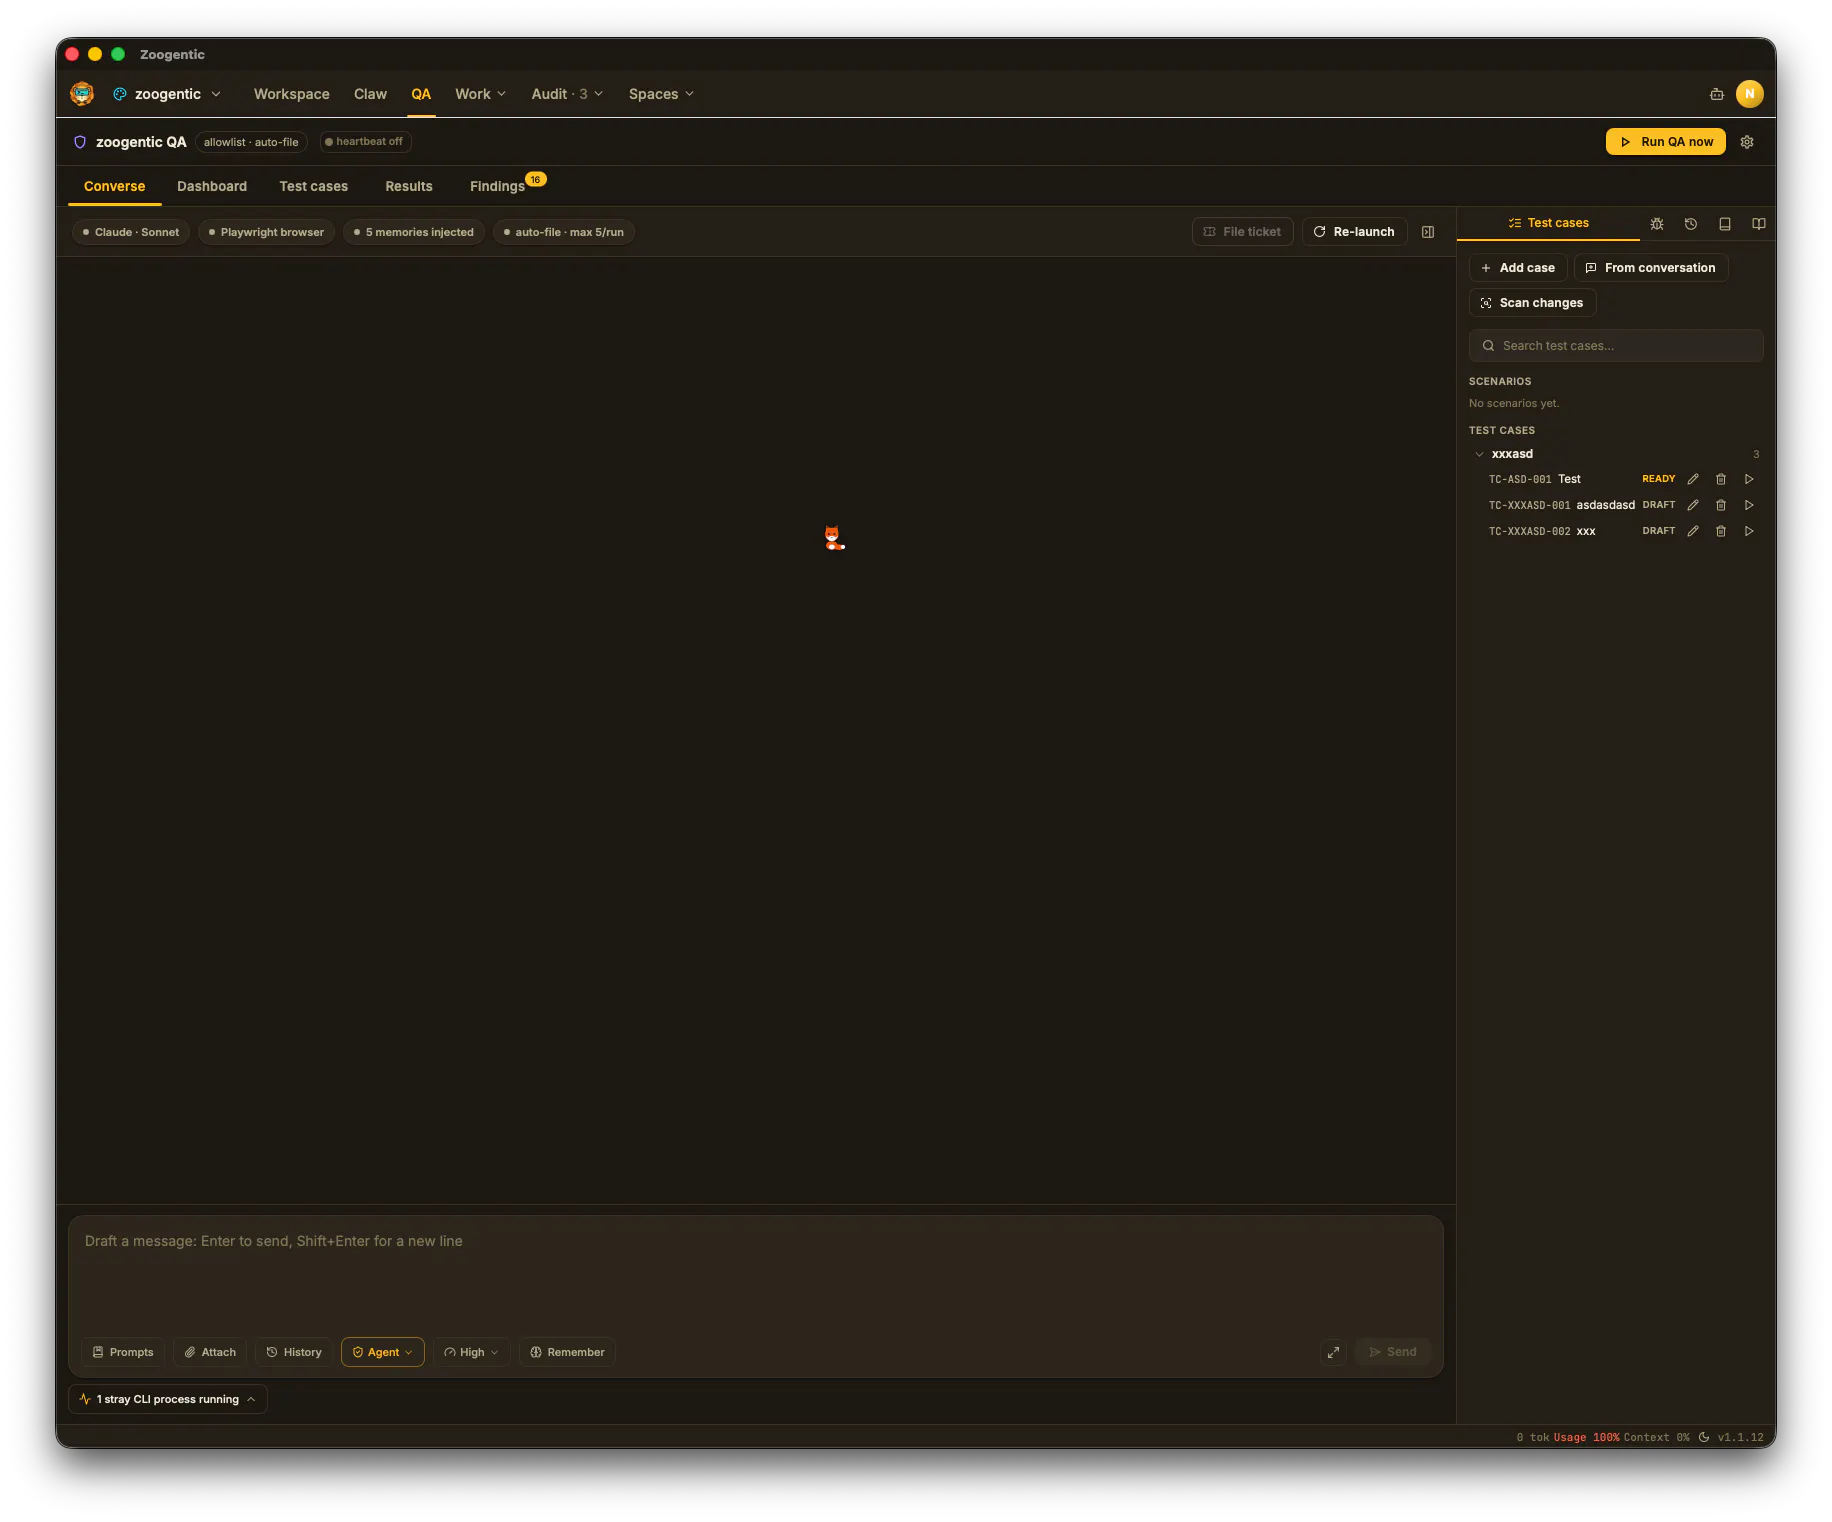Select the QA navigation item
Viewport: 1832px width, 1522px height.
click(421, 94)
